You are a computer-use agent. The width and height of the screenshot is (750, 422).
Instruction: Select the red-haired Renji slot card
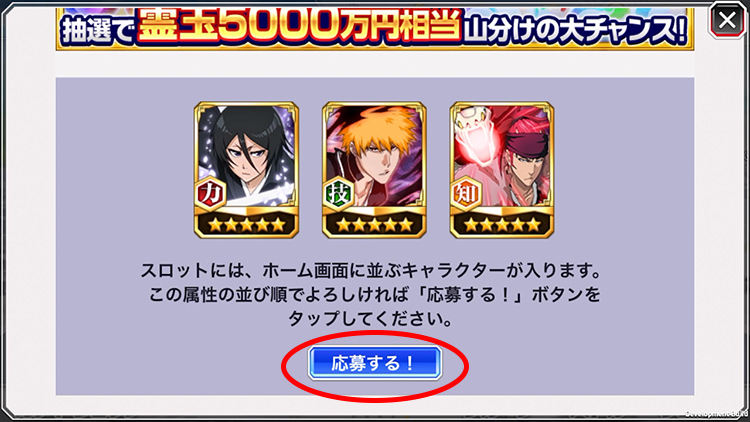(x=502, y=169)
